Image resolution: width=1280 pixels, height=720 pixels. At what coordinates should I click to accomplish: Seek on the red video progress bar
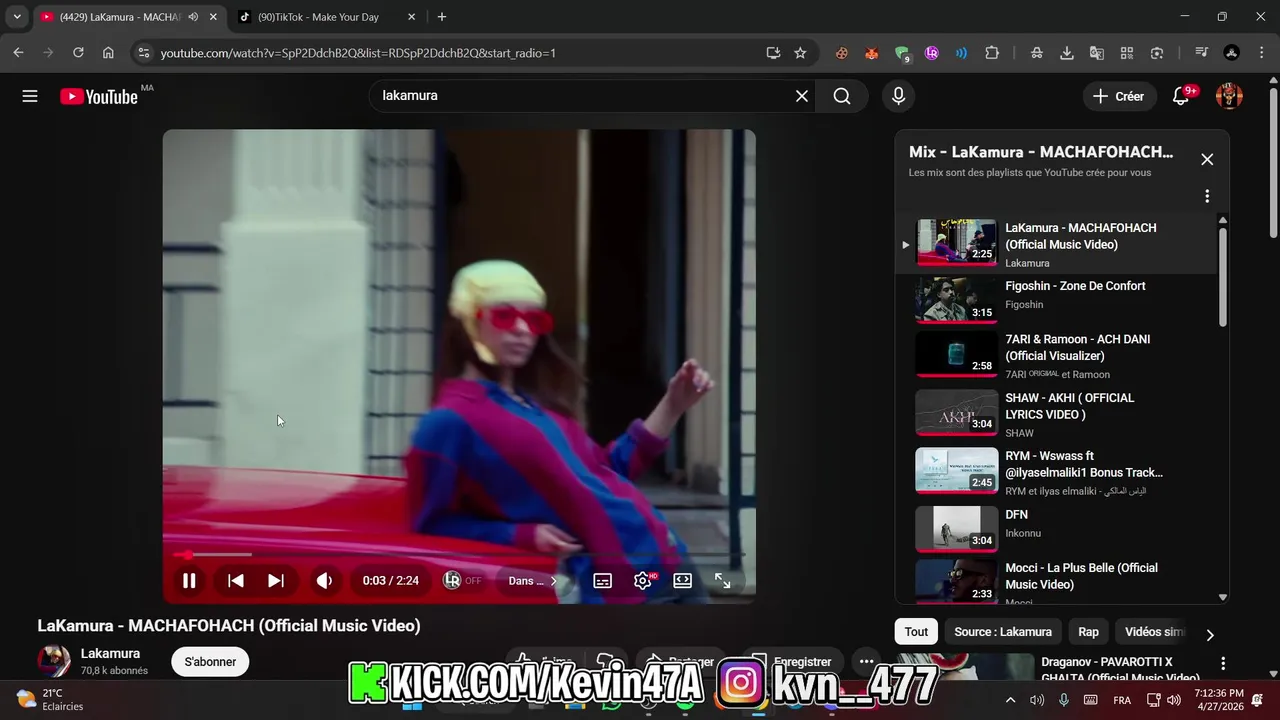tap(459, 555)
